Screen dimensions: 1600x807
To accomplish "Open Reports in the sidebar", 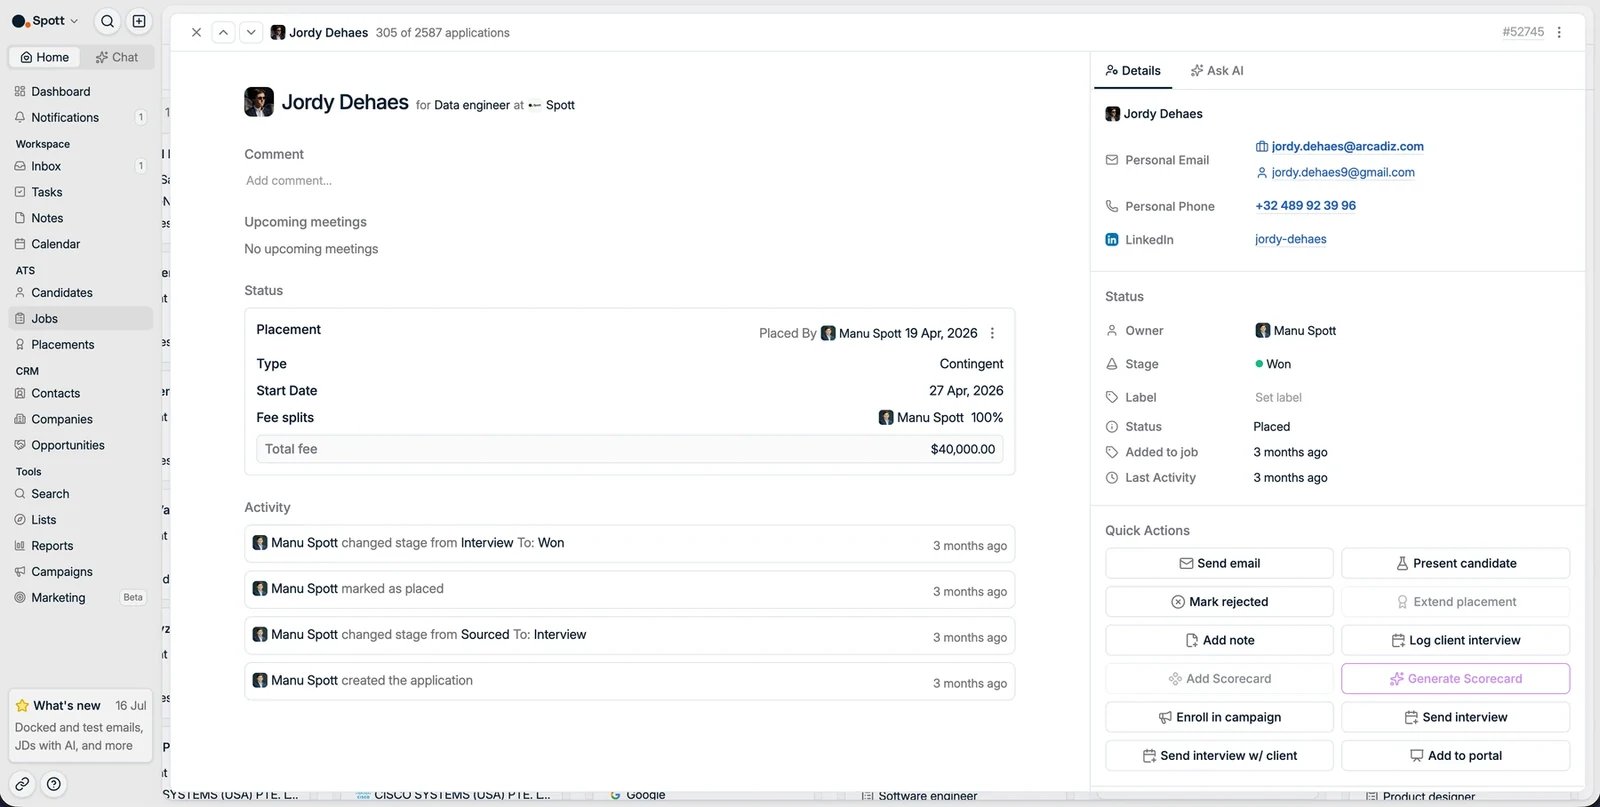I will 81,546.
